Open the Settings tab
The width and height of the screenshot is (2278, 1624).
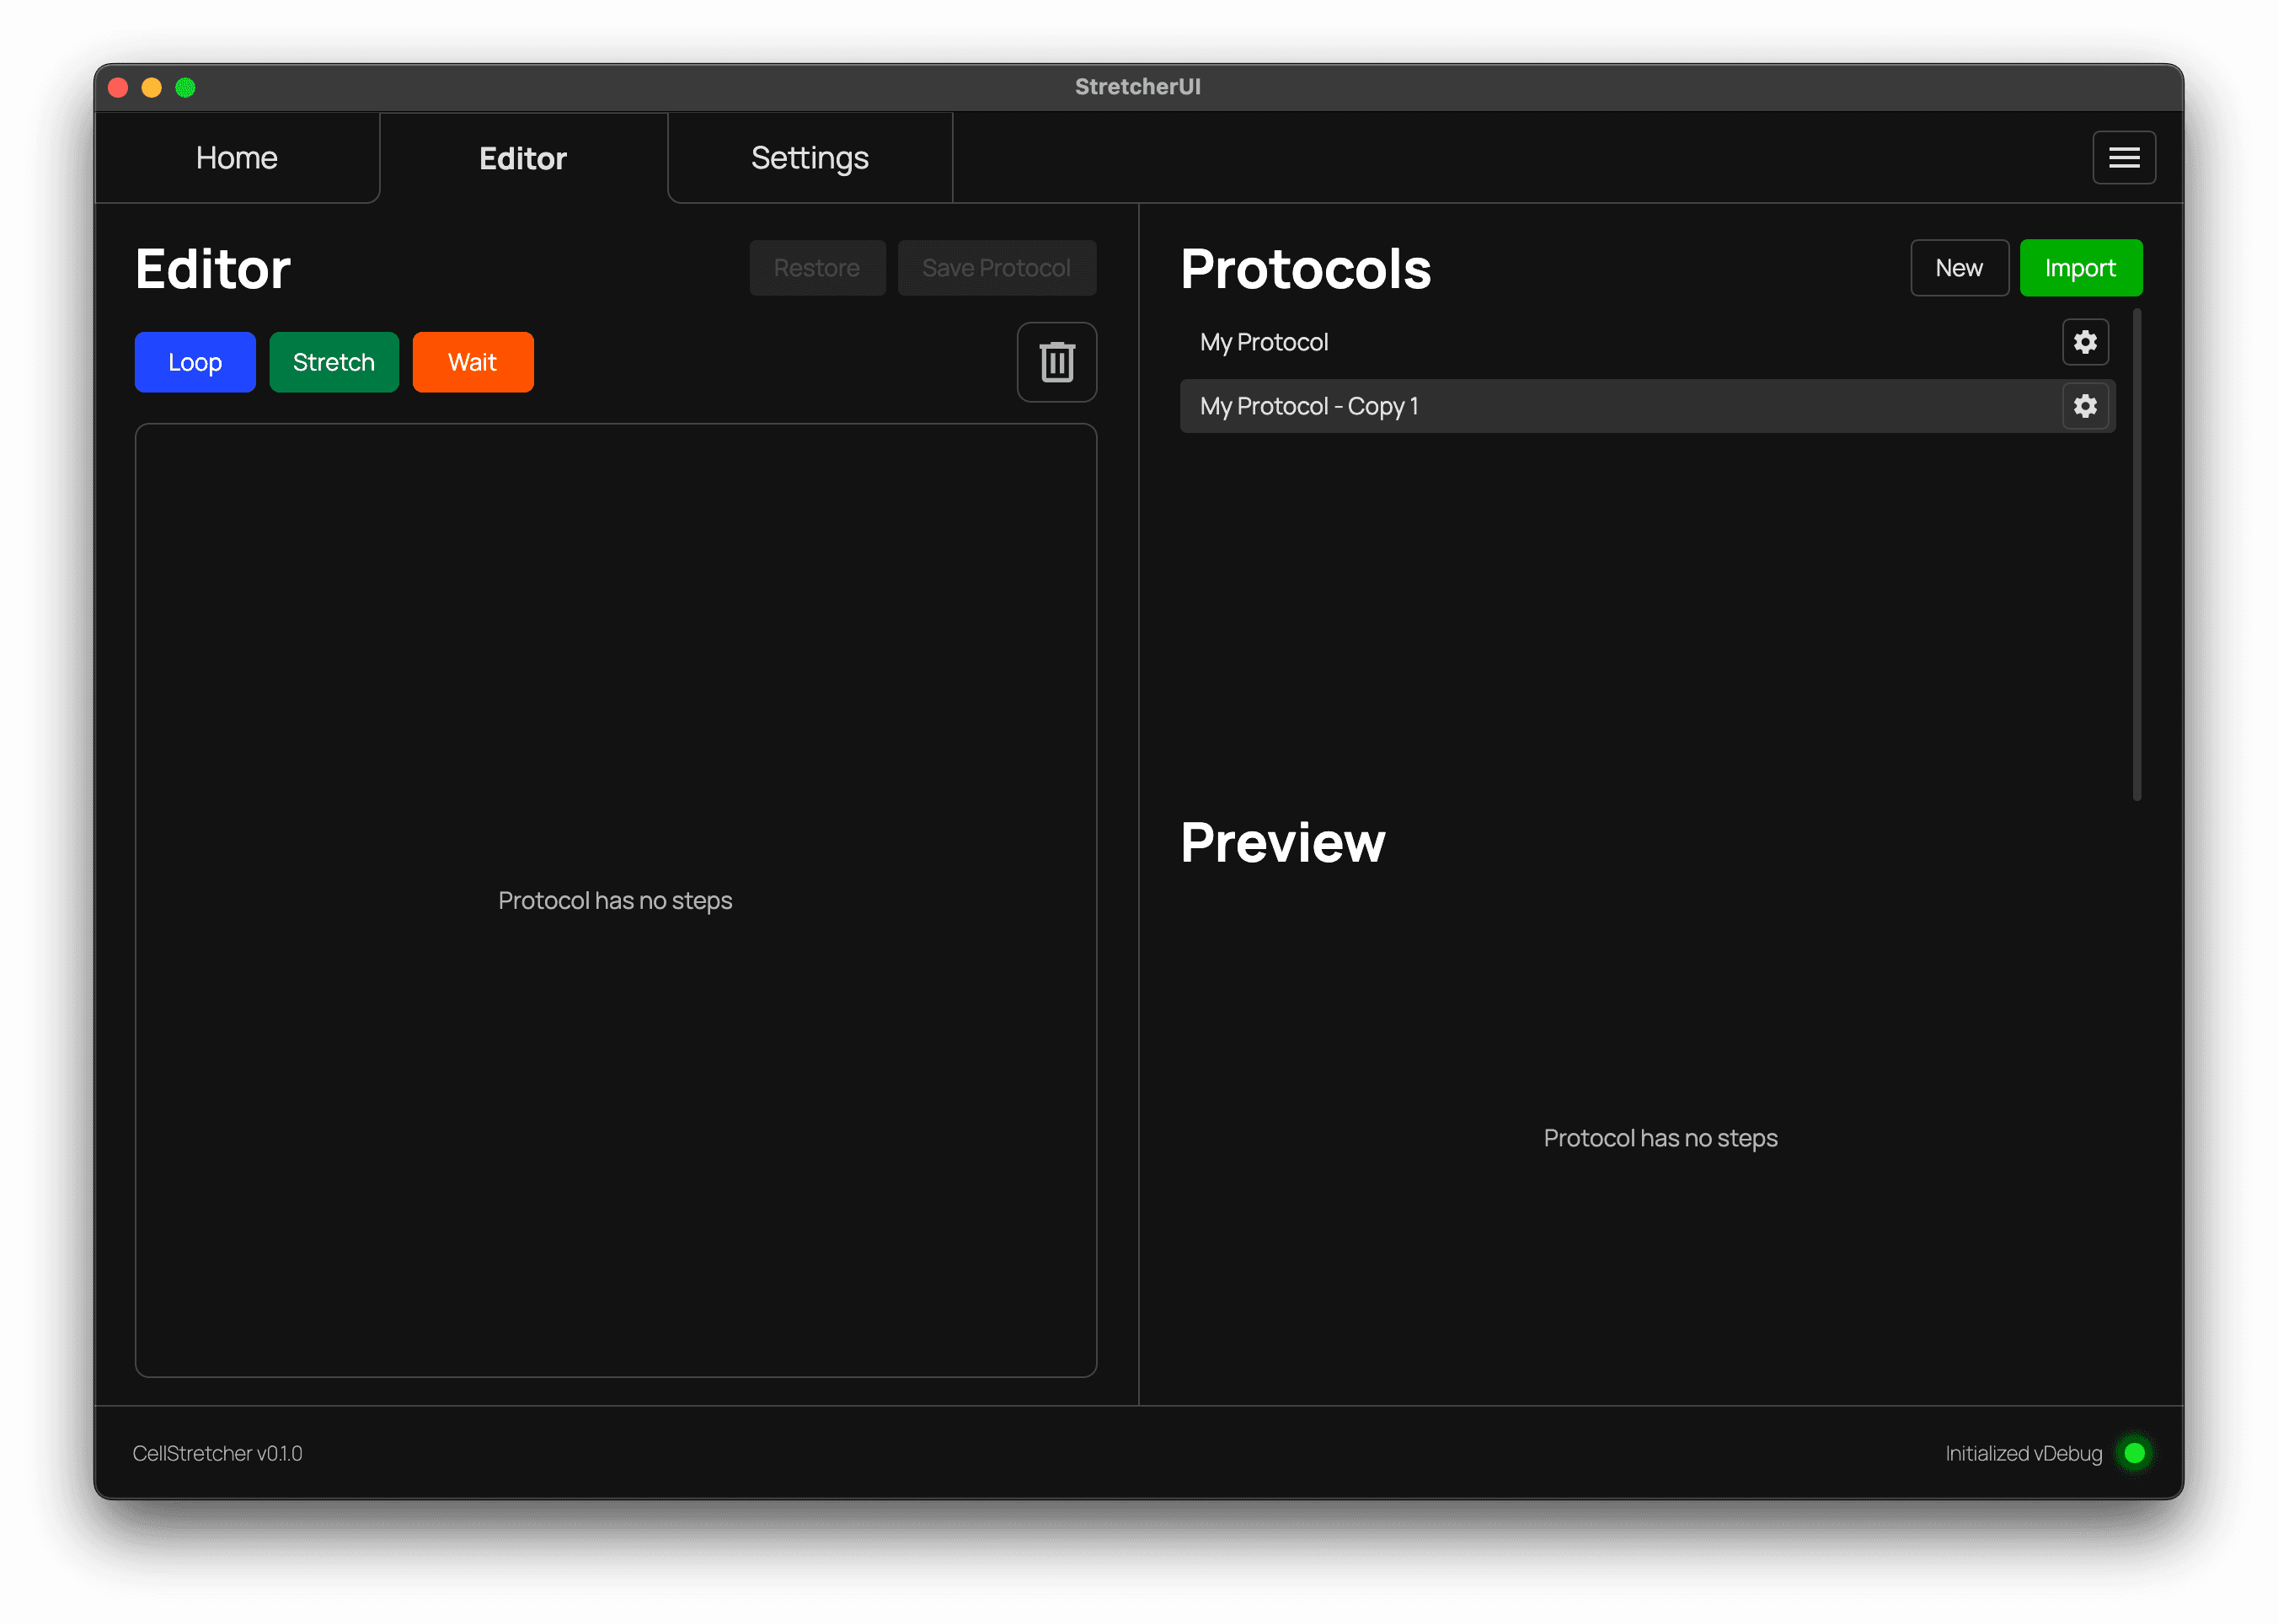tap(810, 158)
